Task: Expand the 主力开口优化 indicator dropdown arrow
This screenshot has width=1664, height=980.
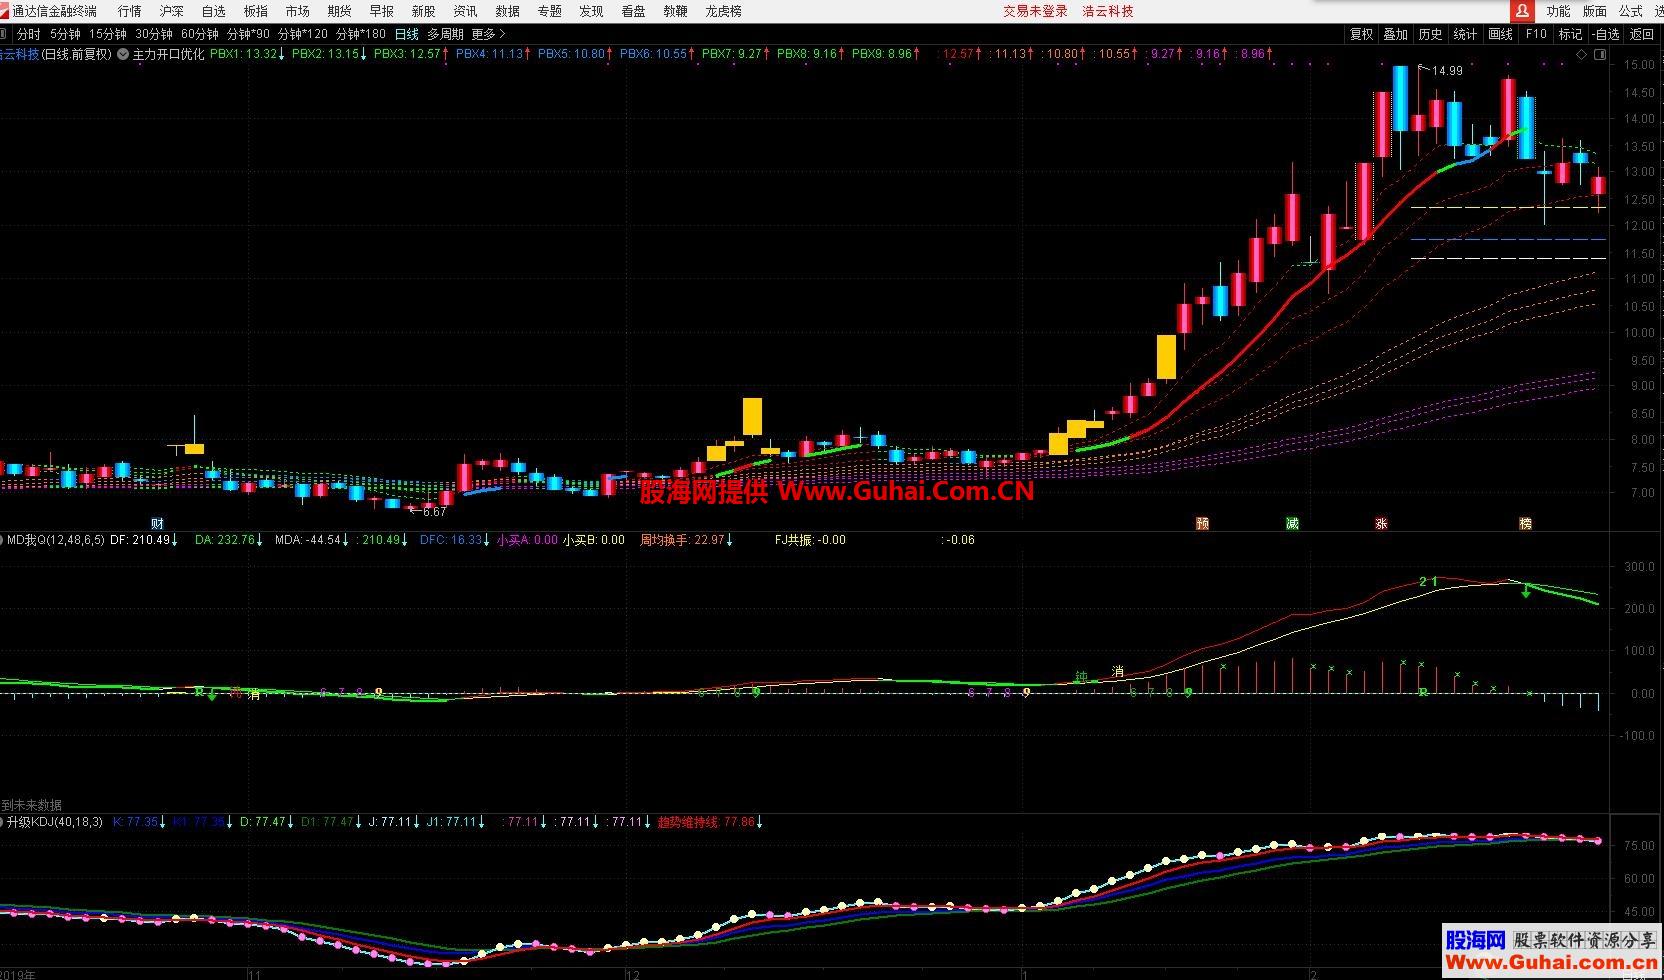Action: pyautogui.click(x=123, y=54)
